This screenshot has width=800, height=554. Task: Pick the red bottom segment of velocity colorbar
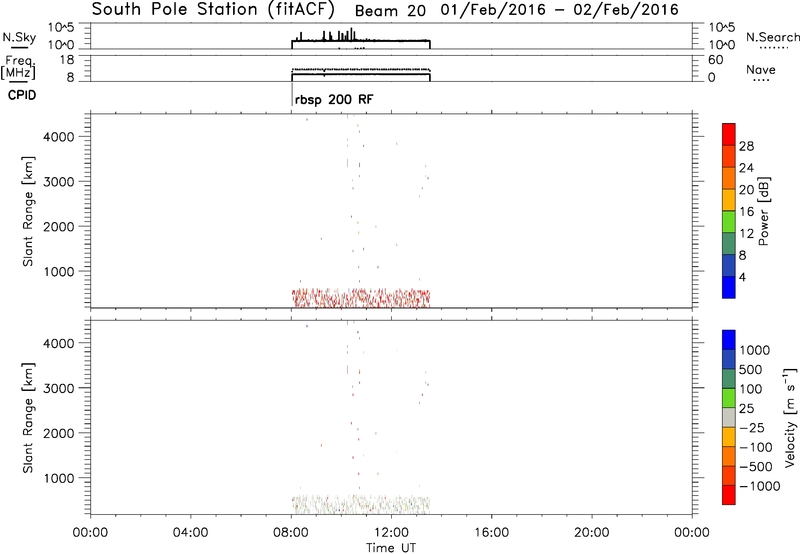click(x=729, y=495)
